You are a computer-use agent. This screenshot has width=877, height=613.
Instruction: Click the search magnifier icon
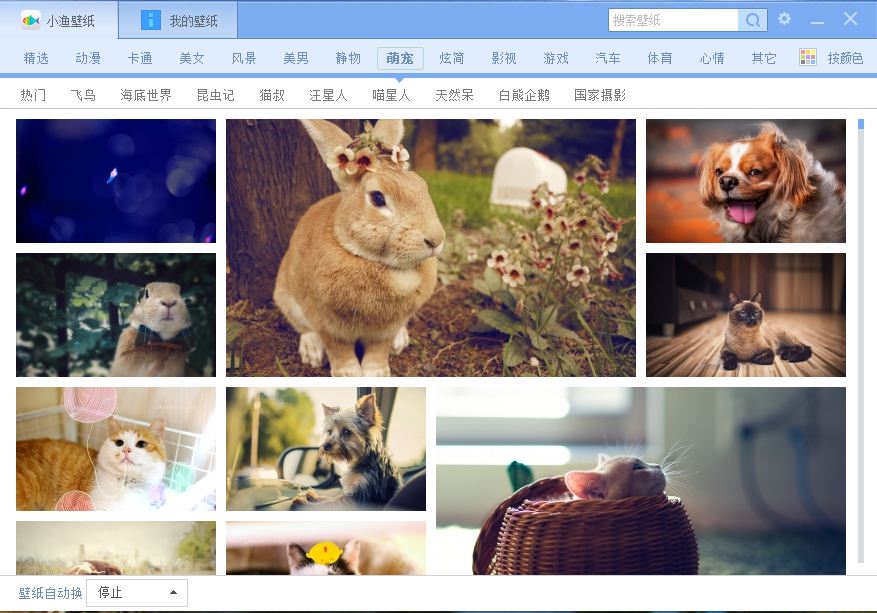(752, 20)
